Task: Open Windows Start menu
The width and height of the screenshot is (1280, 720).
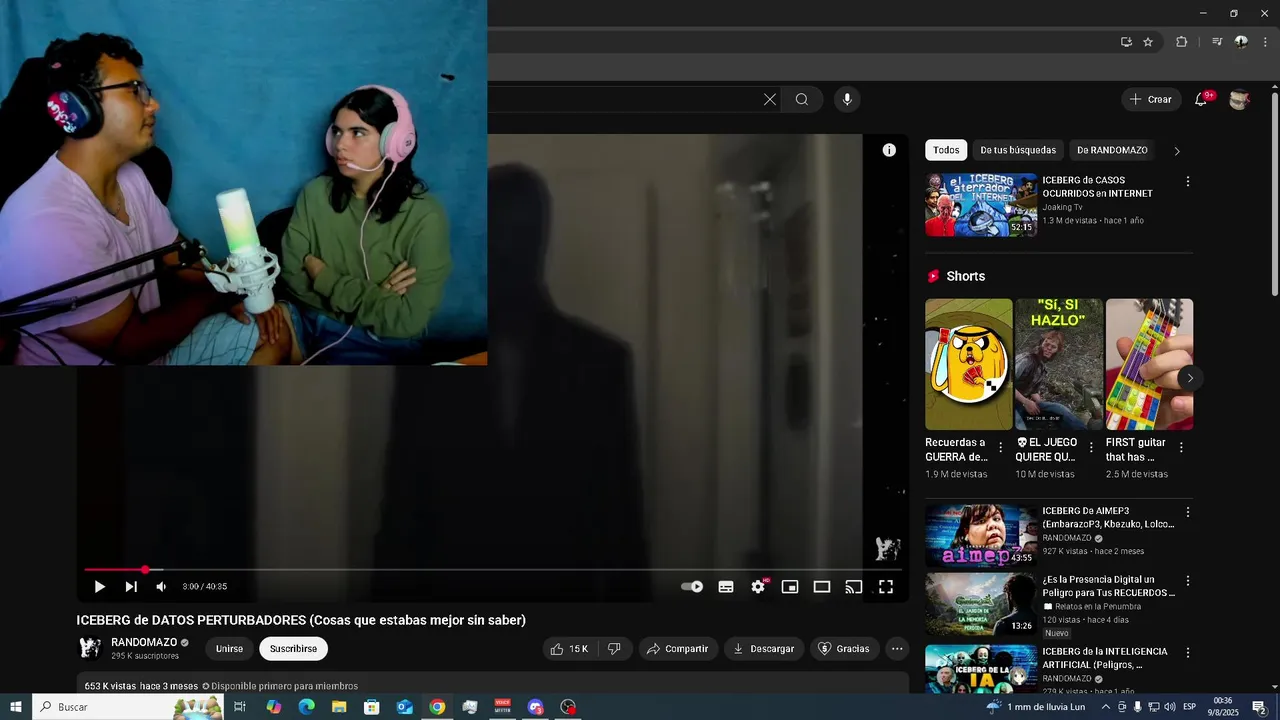Action: [16, 707]
